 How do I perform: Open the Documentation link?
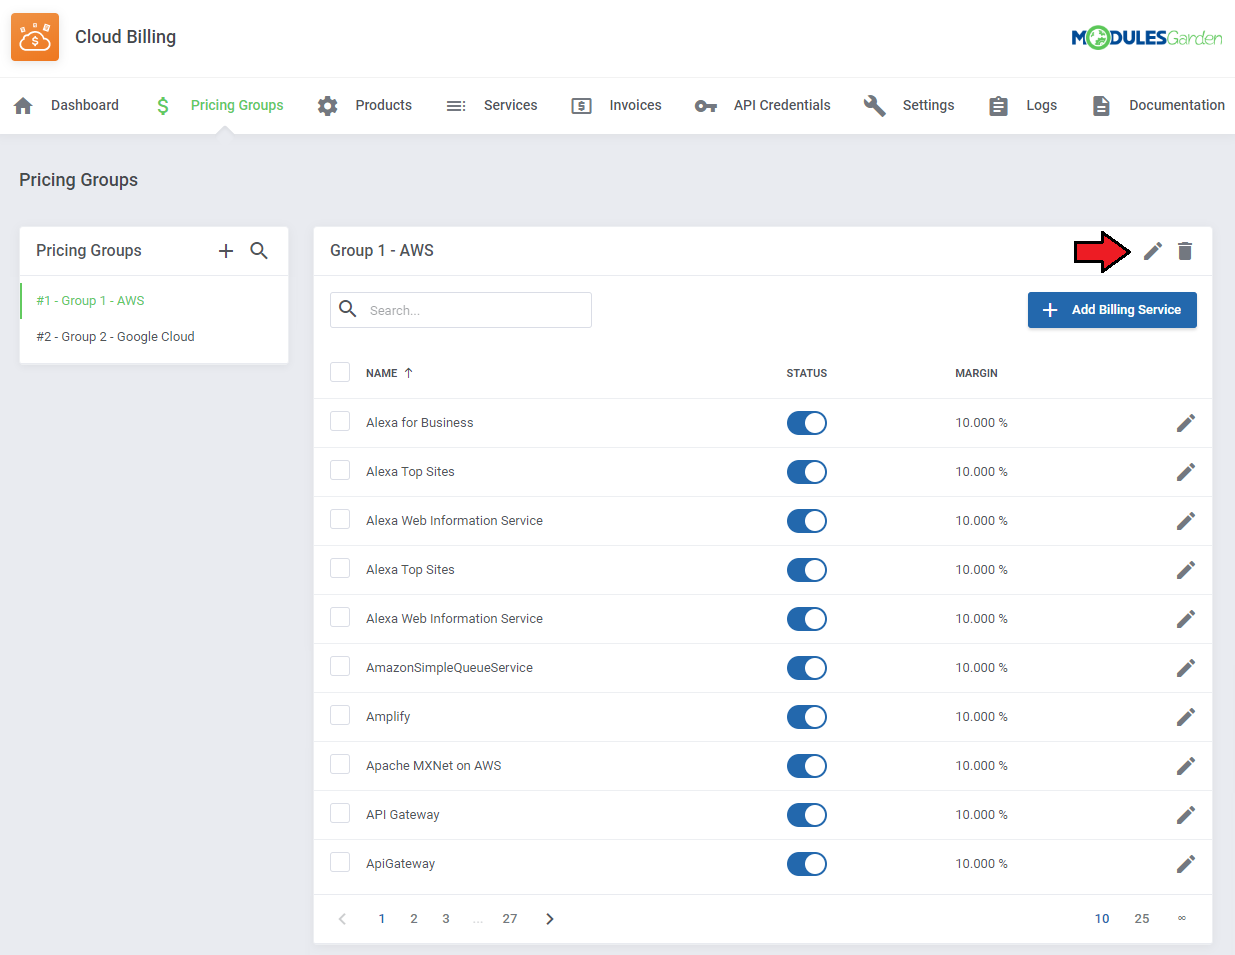click(x=1177, y=105)
